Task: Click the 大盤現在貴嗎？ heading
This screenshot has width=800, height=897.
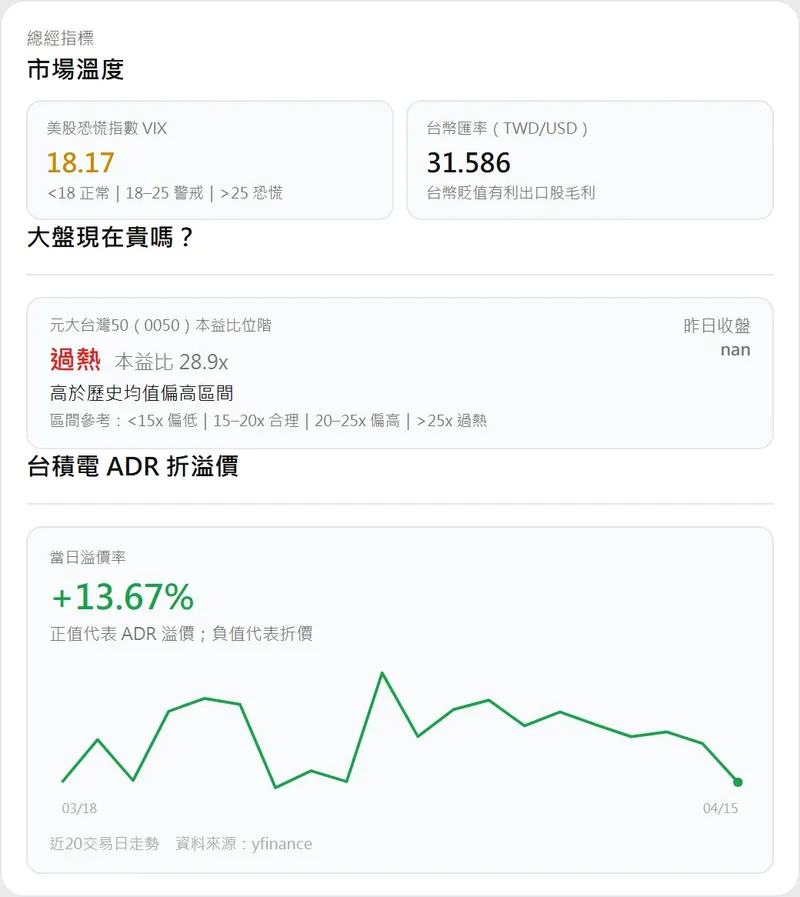Action: (x=110, y=239)
